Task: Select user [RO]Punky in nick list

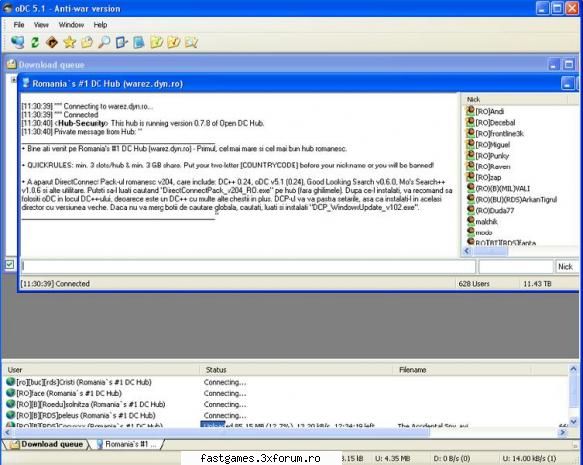Action: pyautogui.click(x=492, y=156)
